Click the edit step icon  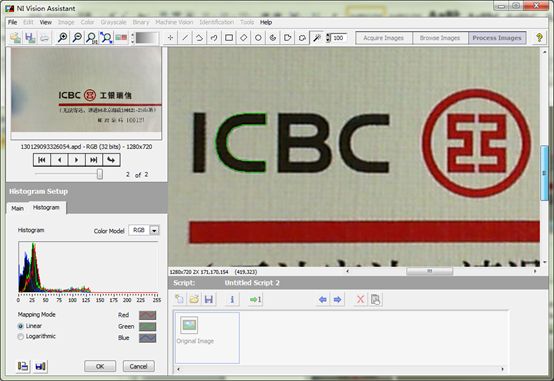[x=375, y=299]
